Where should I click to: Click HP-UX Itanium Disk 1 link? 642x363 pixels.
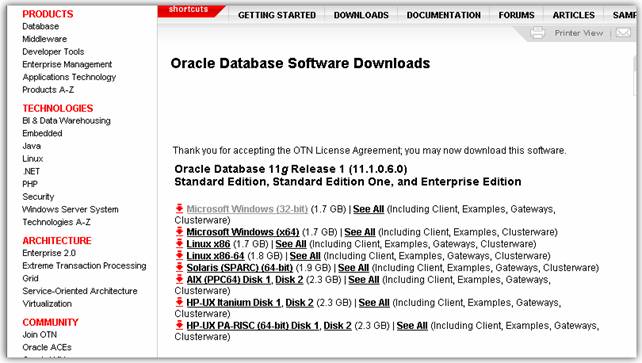coord(234,302)
